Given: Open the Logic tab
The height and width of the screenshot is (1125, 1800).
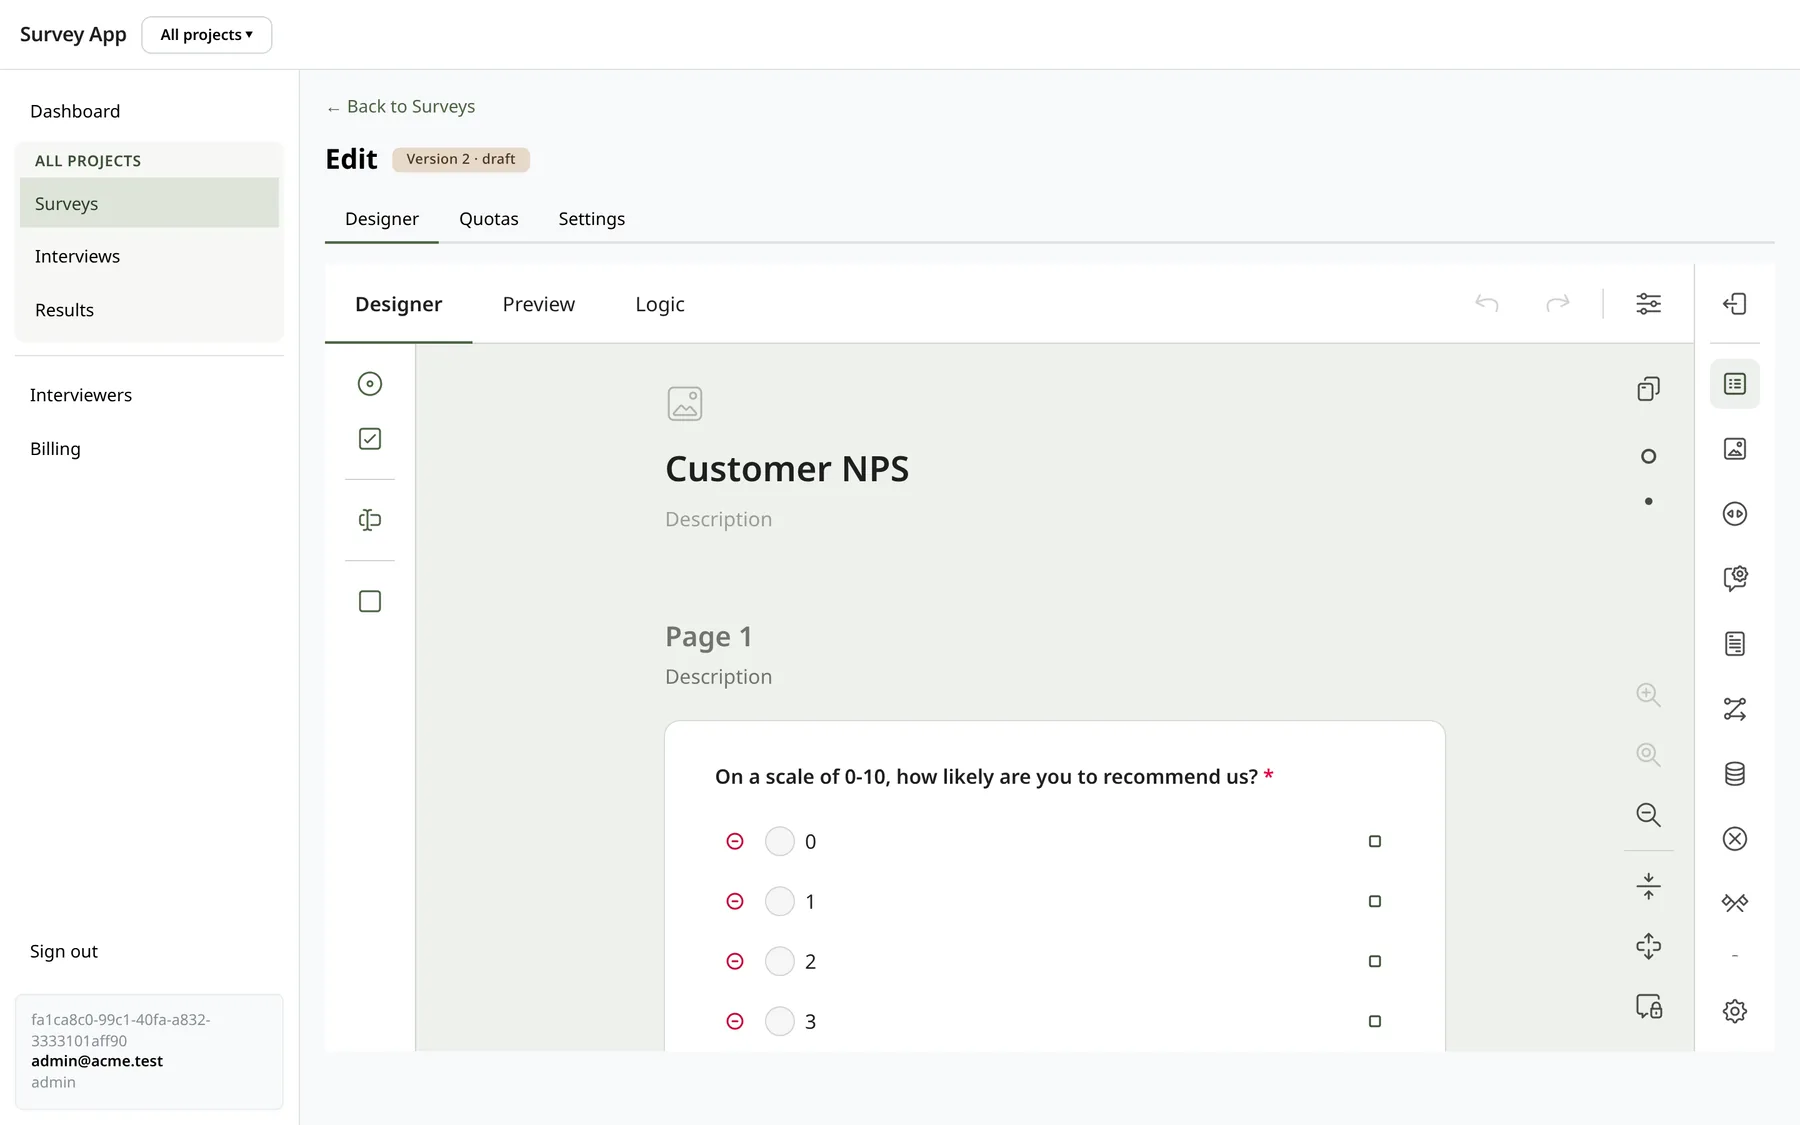Looking at the screenshot, I should (x=660, y=304).
